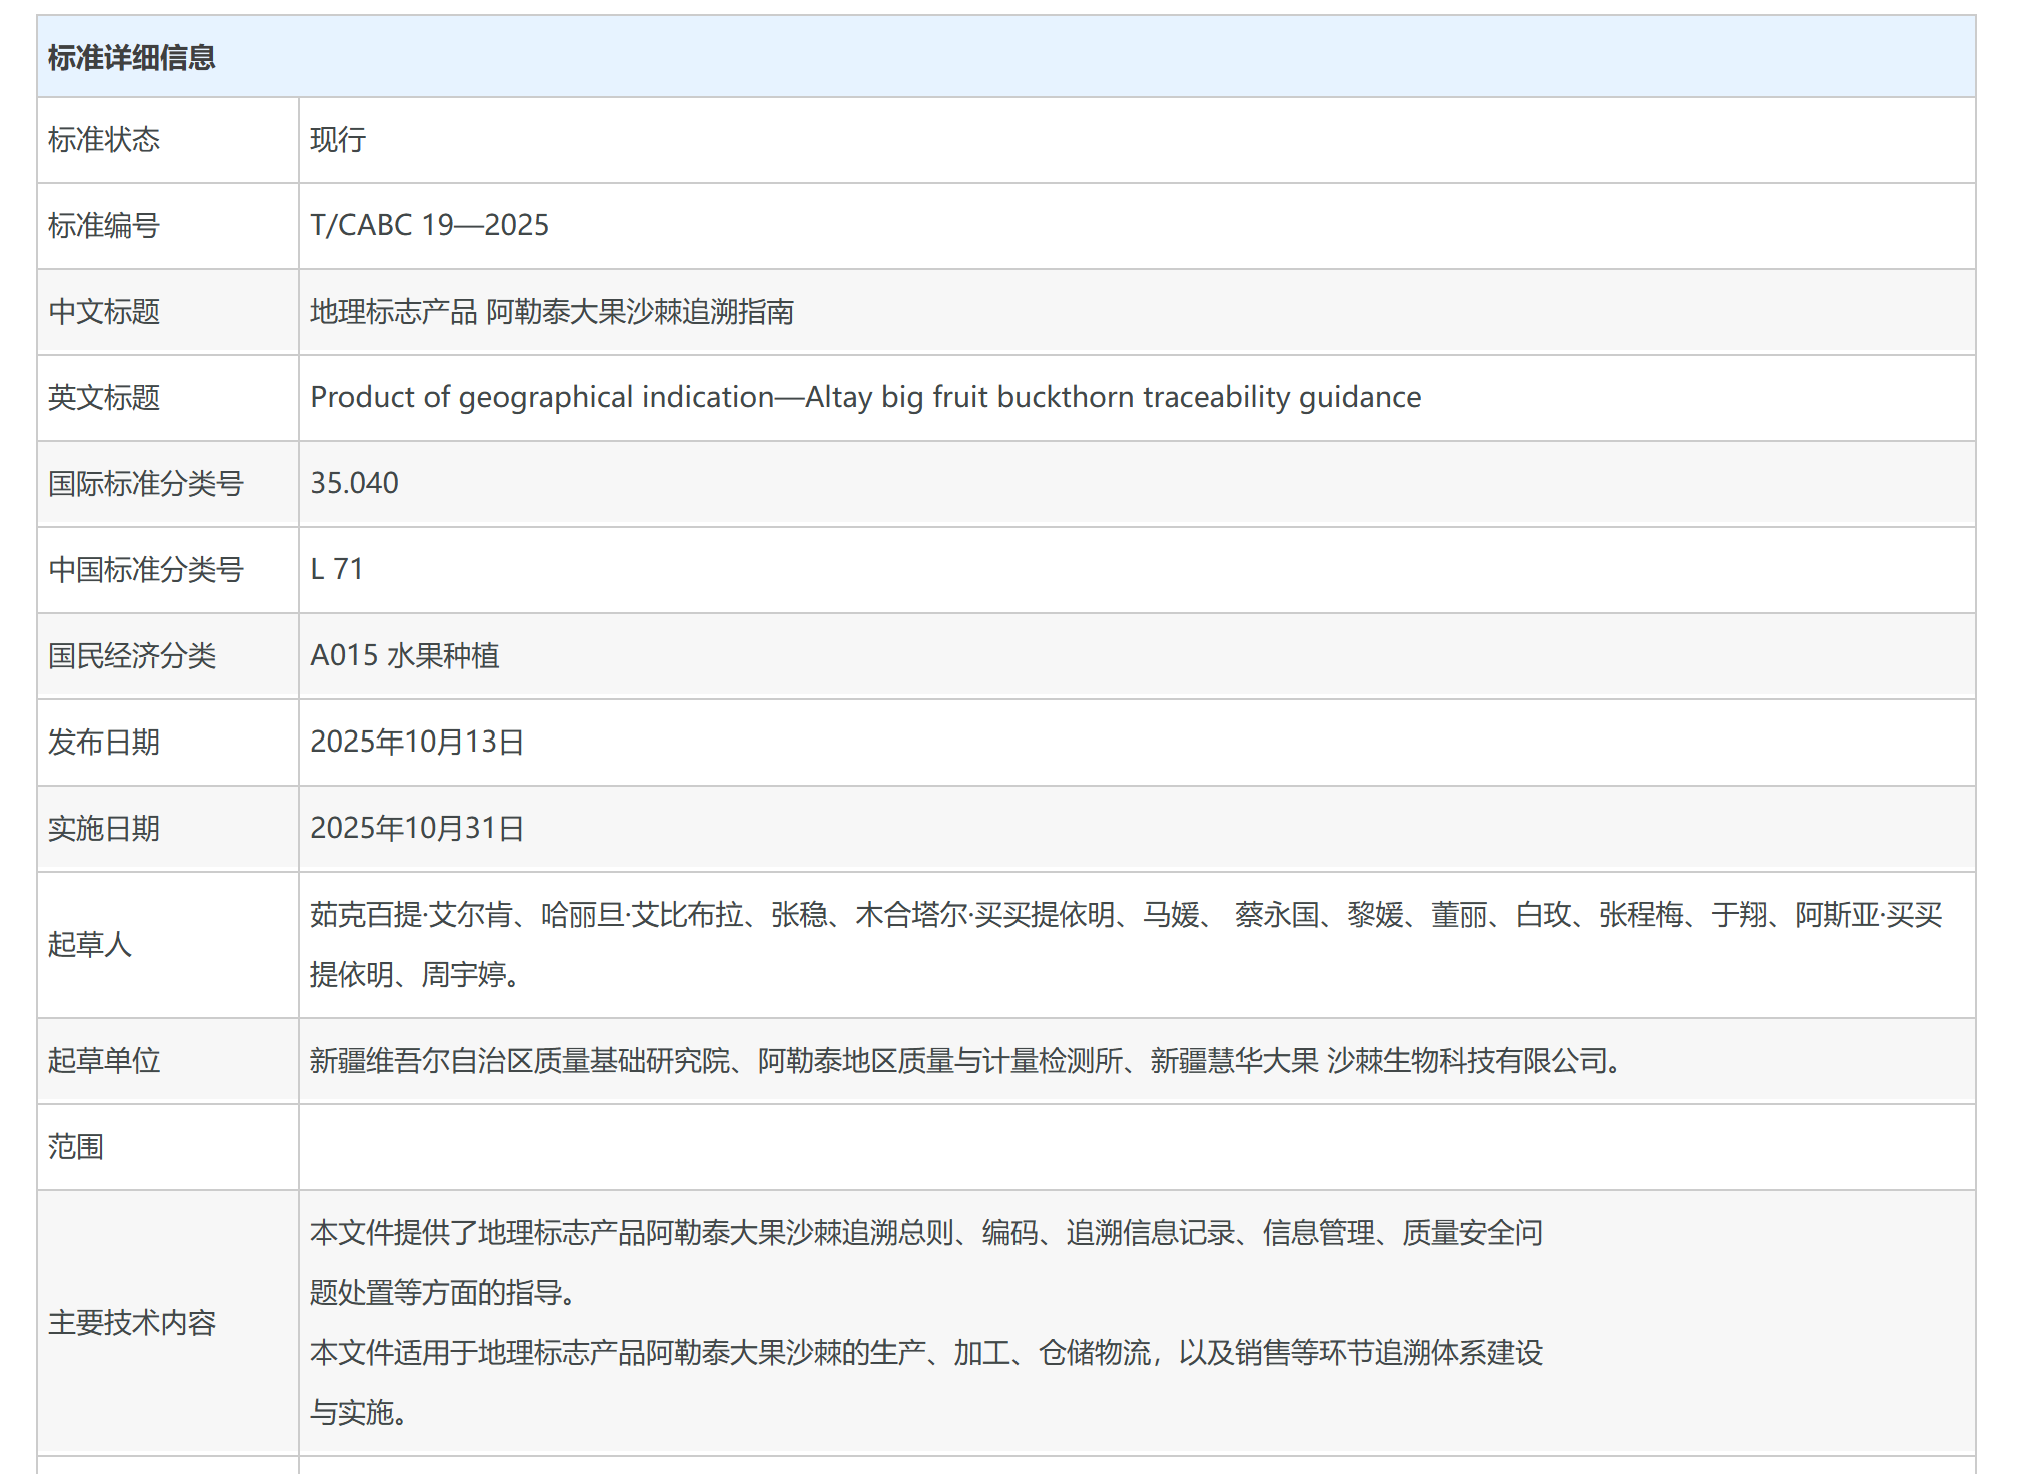Viewport: 2026px width, 1474px height.
Task: Click the 国际标准分类号 label
Action: 146,484
